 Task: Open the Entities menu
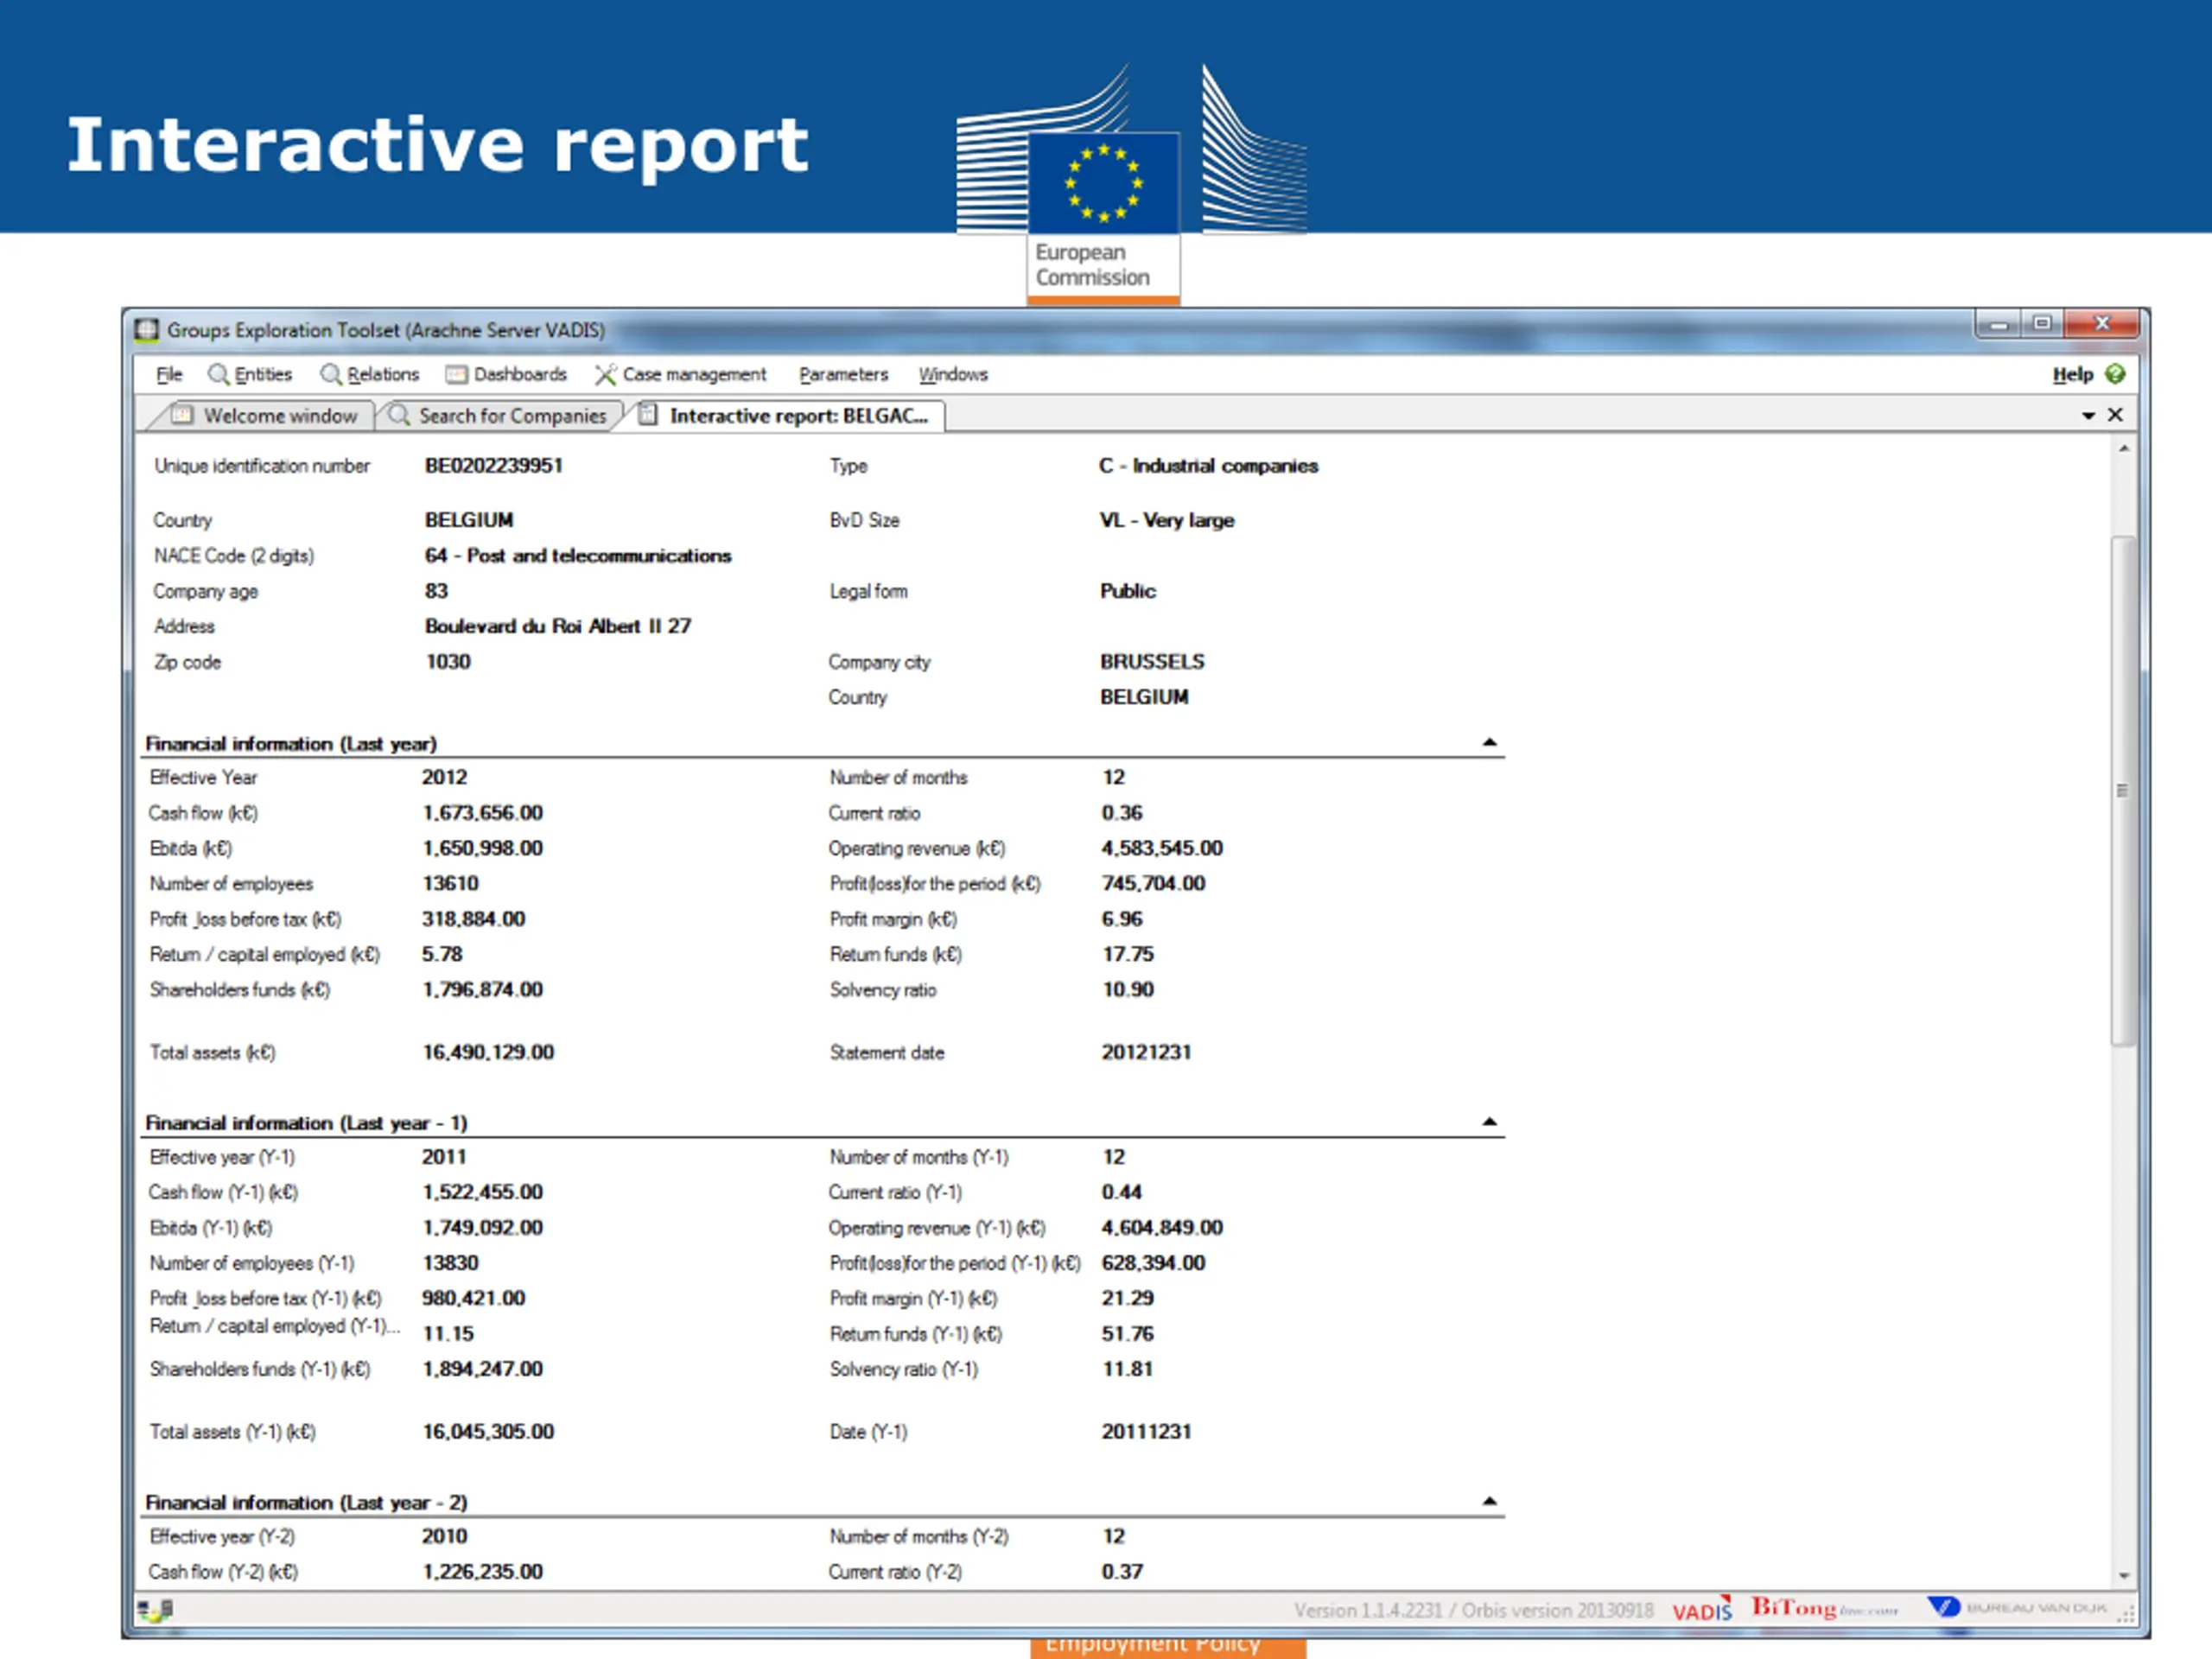pyautogui.click(x=263, y=374)
